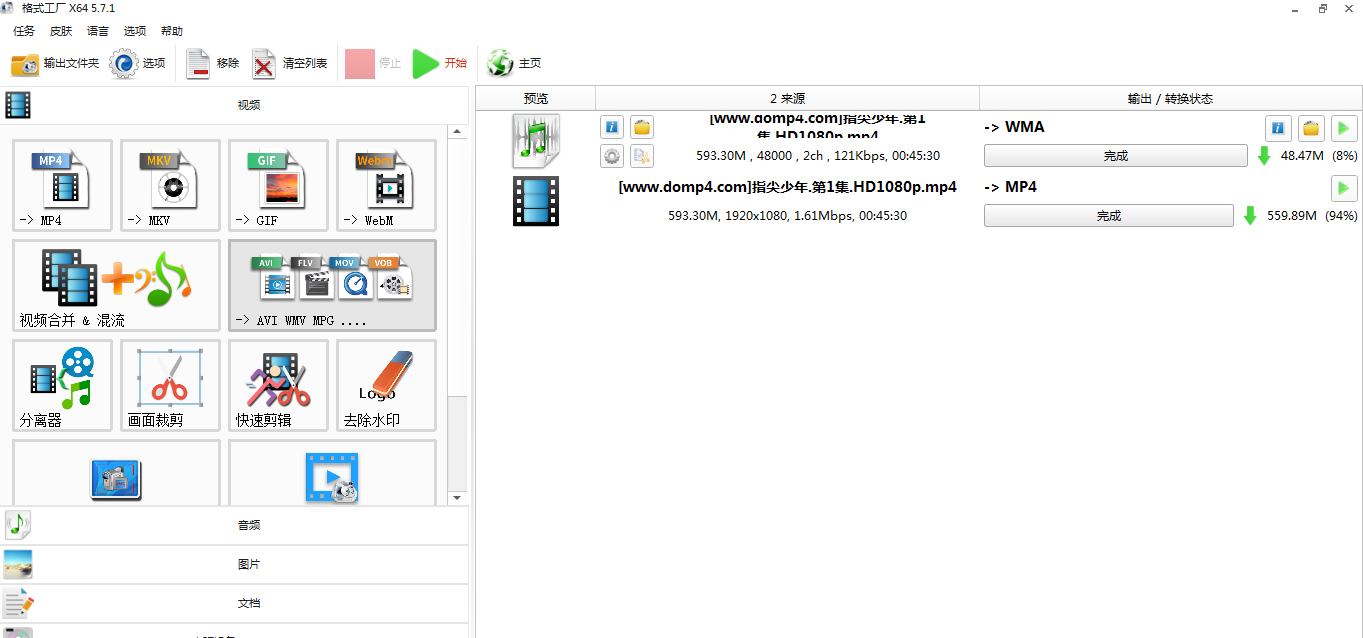Click the 输出 / 转换状态 column header
This screenshot has height=638, width=1363.
tap(1170, 98)
